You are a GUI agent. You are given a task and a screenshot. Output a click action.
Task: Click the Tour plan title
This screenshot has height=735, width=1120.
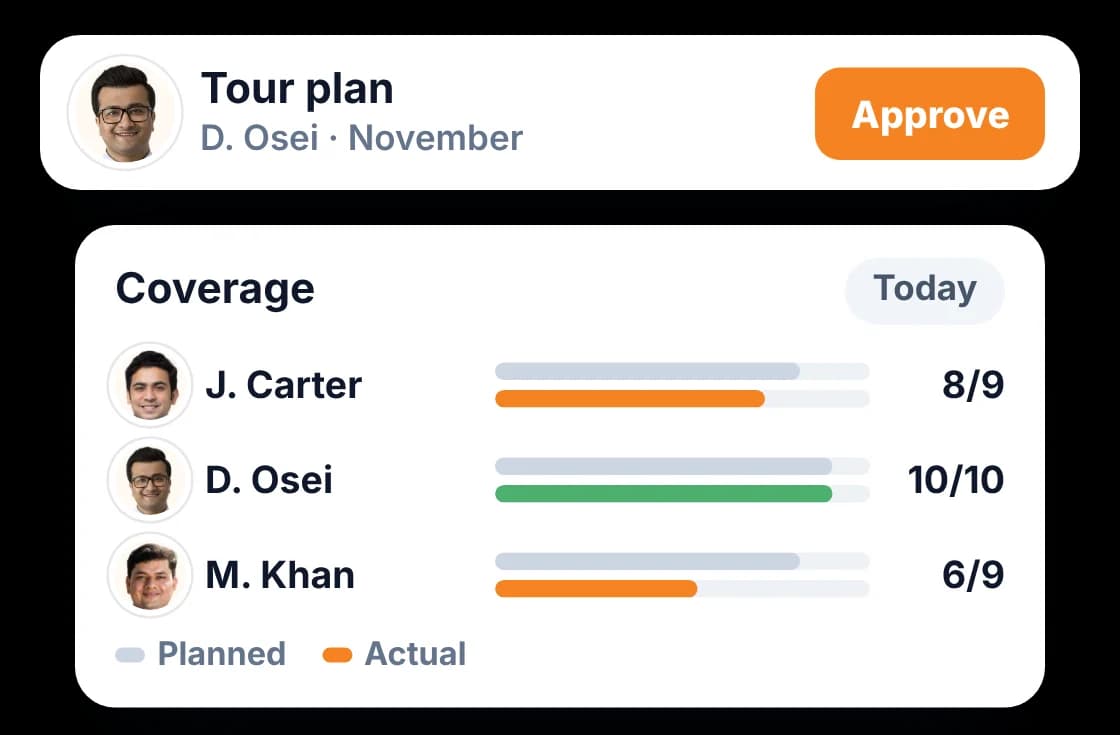(x=297, y=89)
